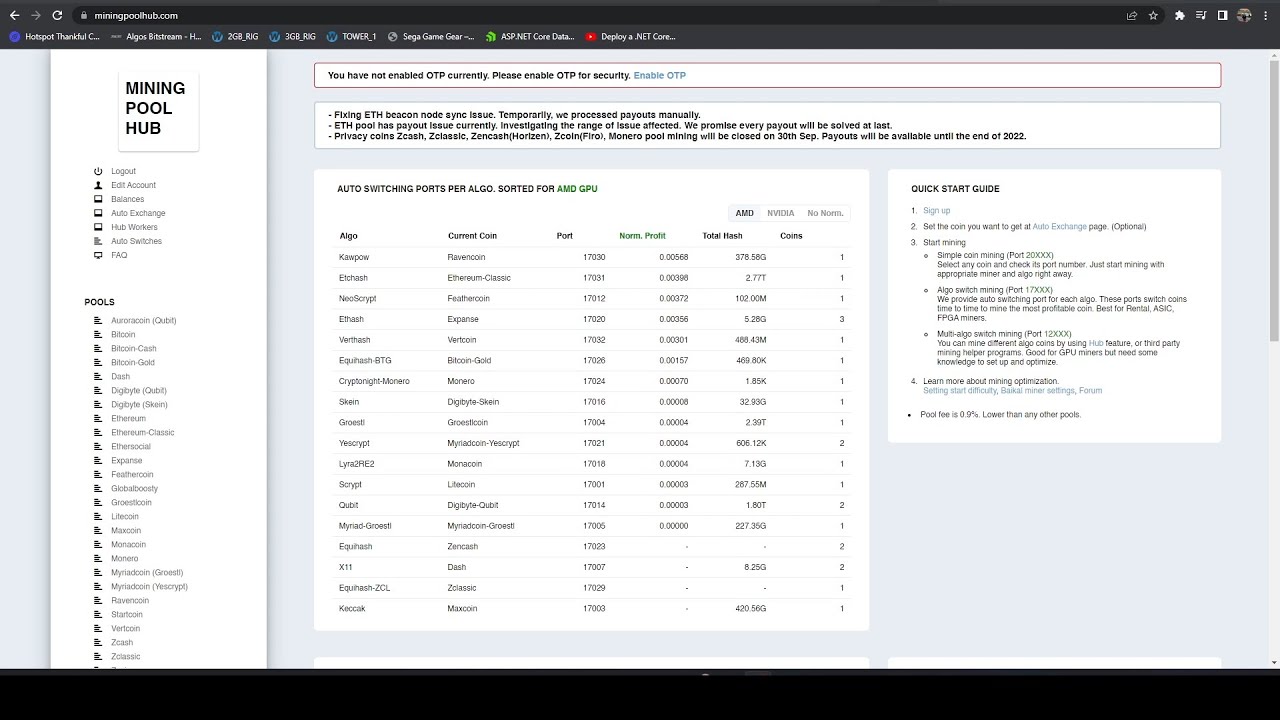The height and width of the screenshot is (720, 1280).
Task: Click Zclassic in Current Coin column
Action: pos(462,588)
